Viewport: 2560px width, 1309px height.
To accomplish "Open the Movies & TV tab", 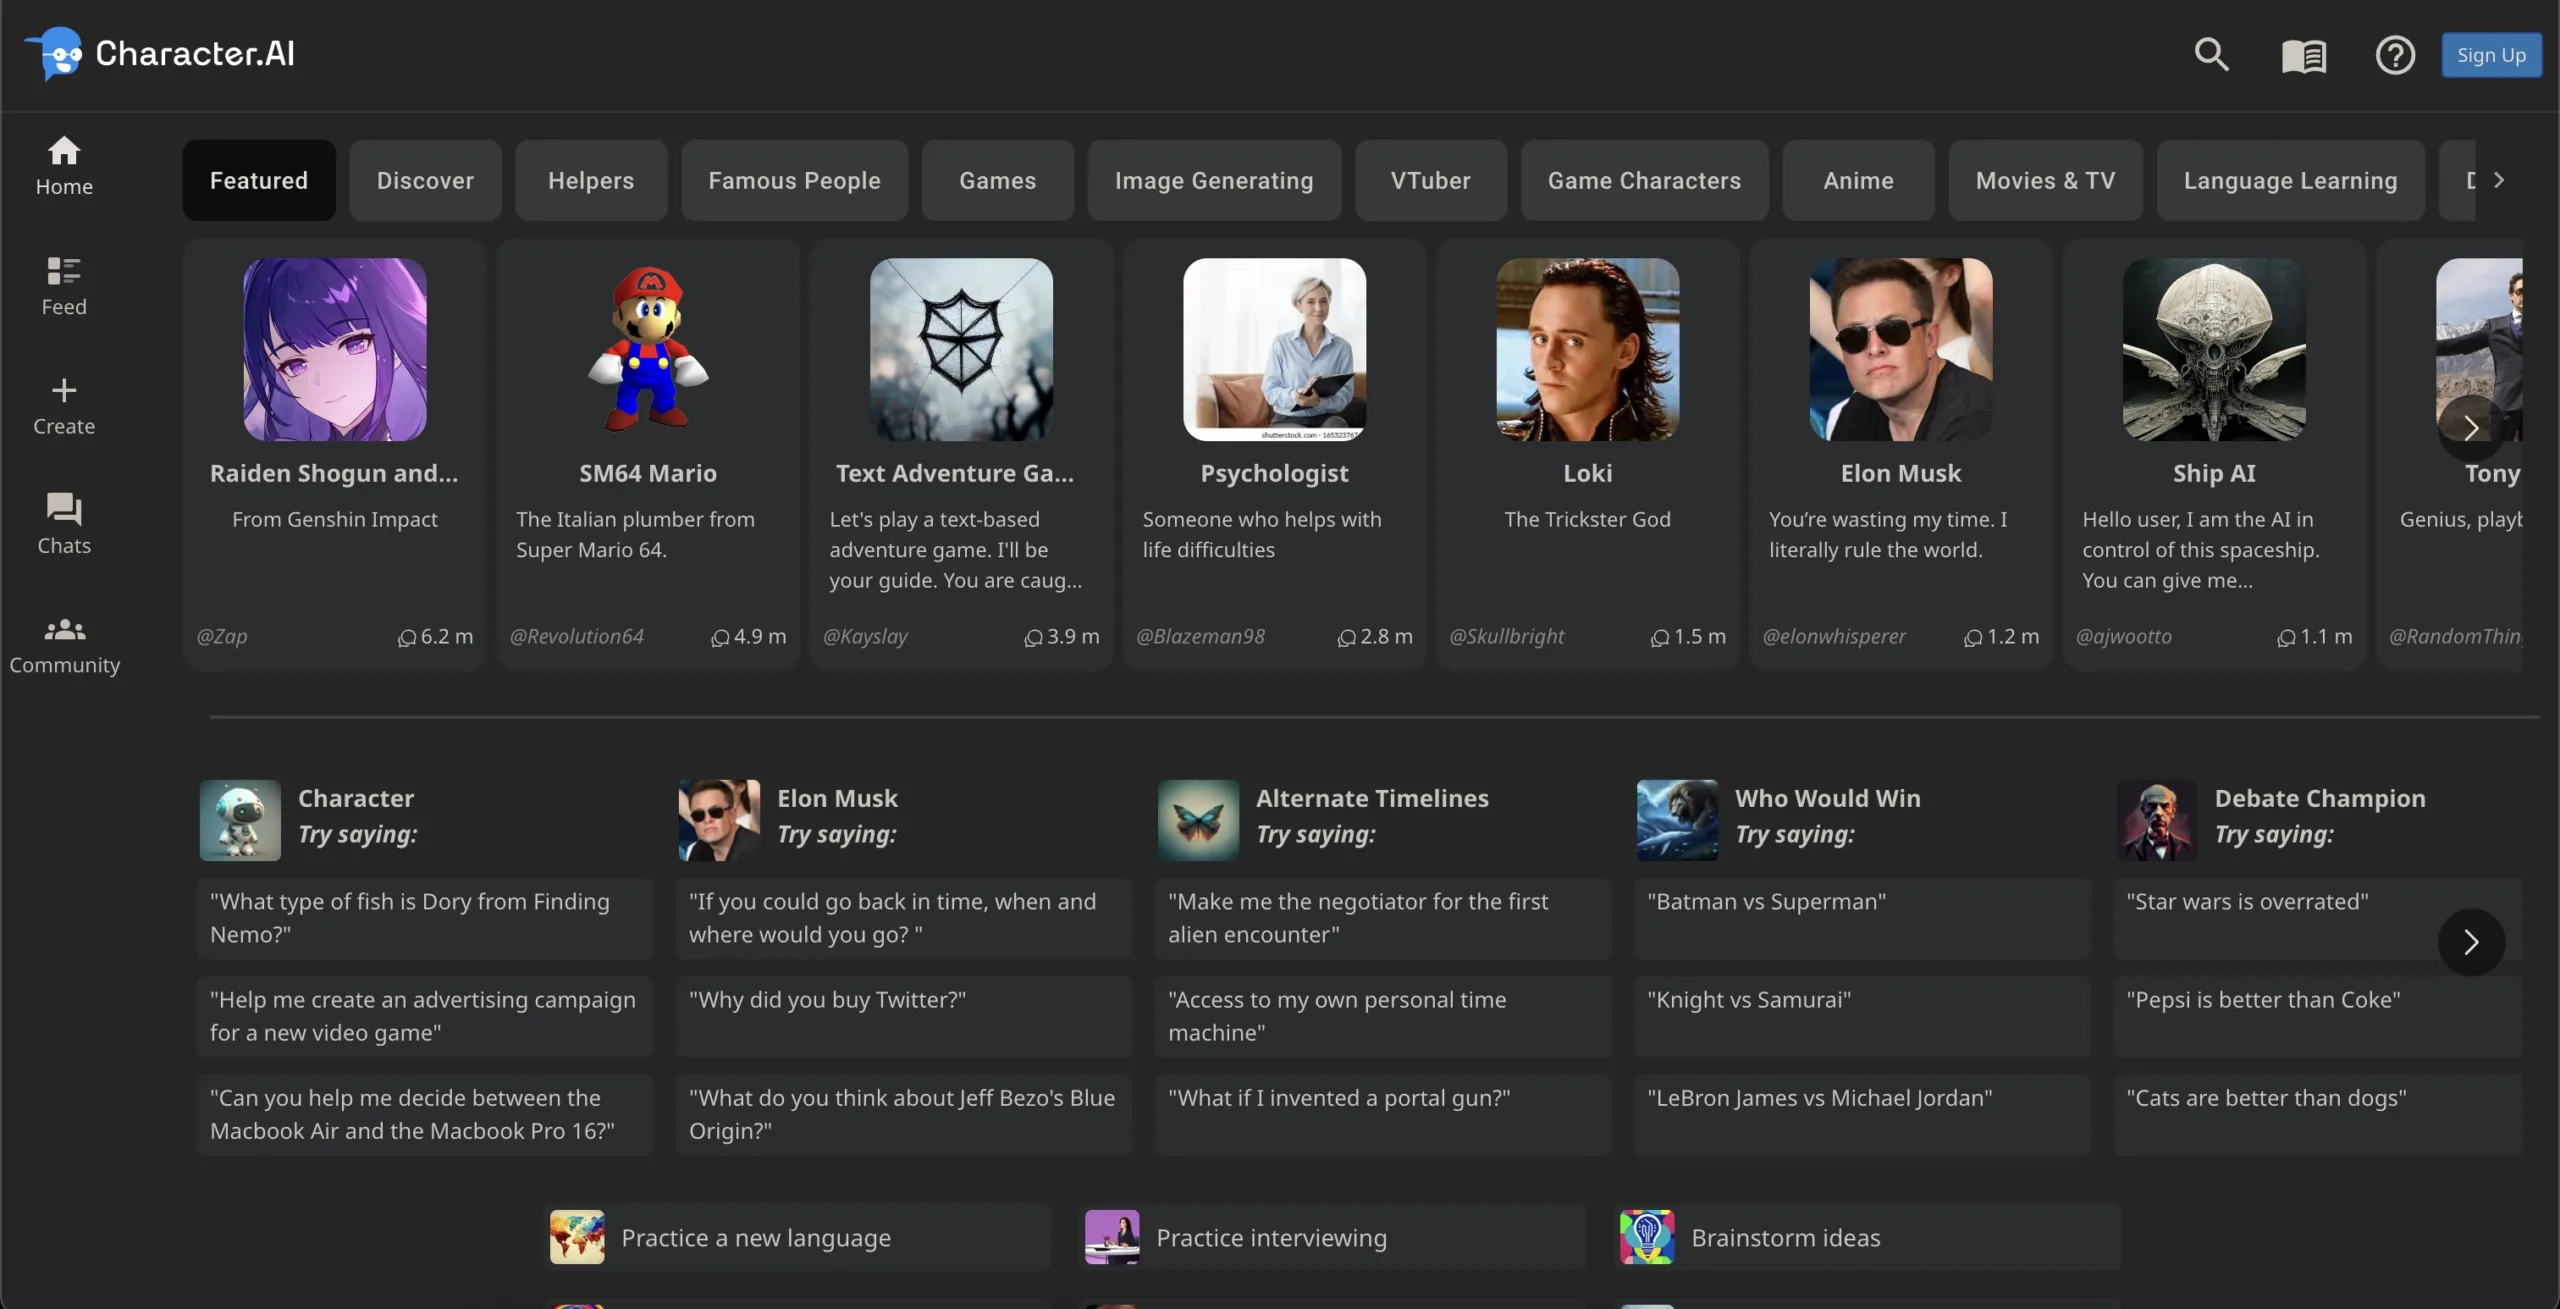I will pyautogui.click(x=2045, y=180).
